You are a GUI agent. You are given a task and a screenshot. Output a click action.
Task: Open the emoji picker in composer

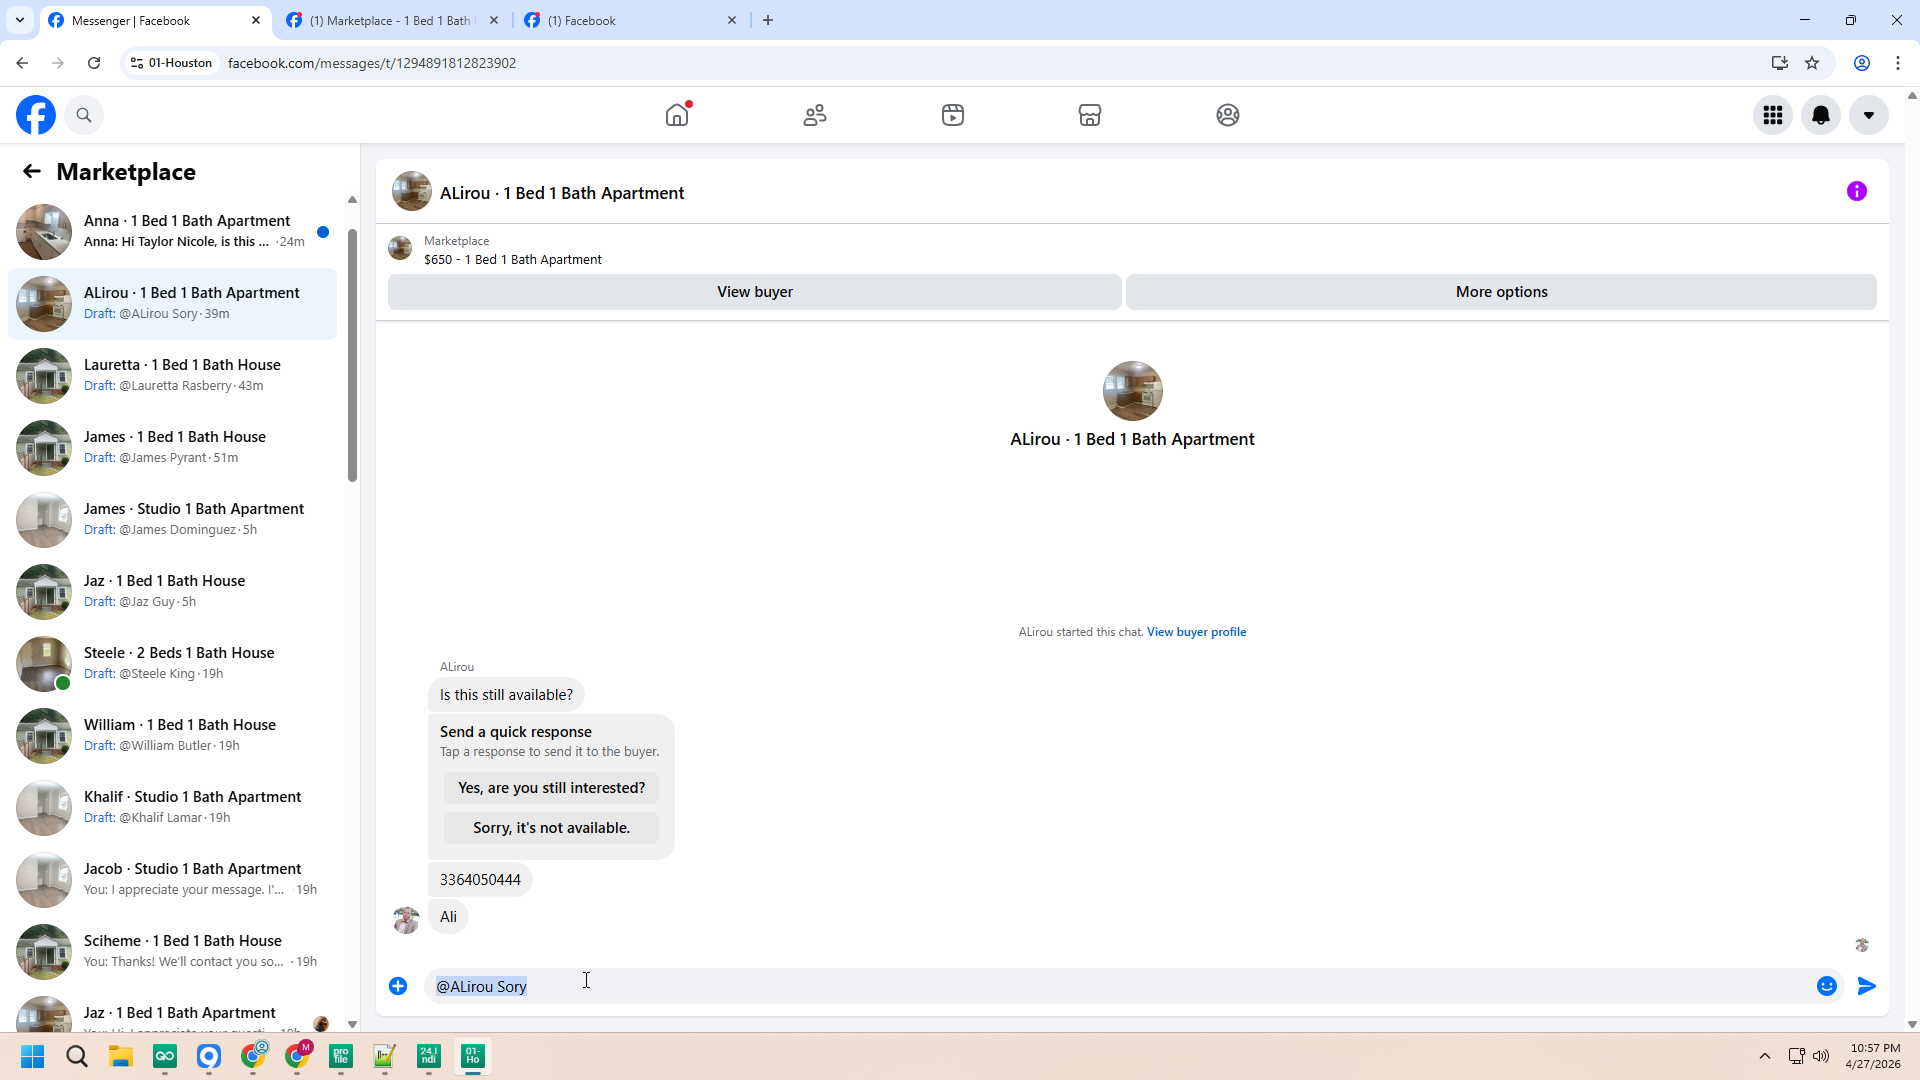1826,986
